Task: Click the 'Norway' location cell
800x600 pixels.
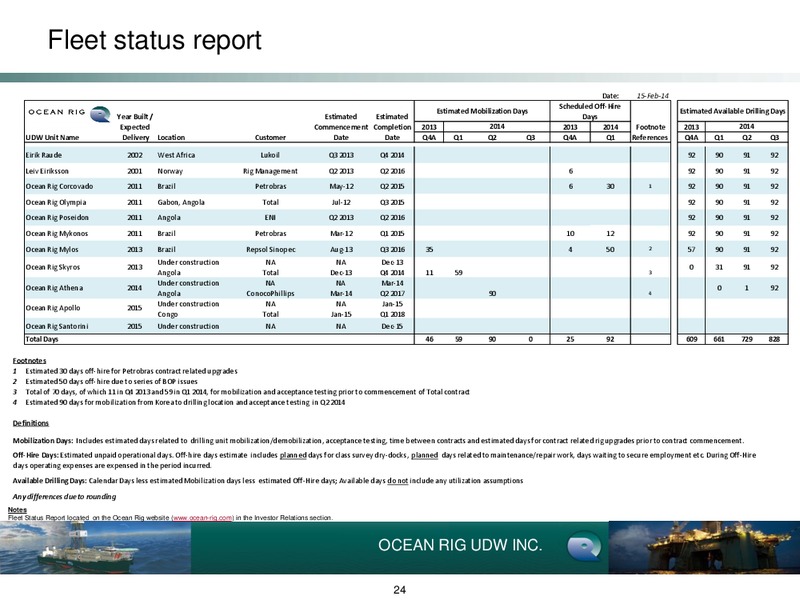Action: click(170, 171)
